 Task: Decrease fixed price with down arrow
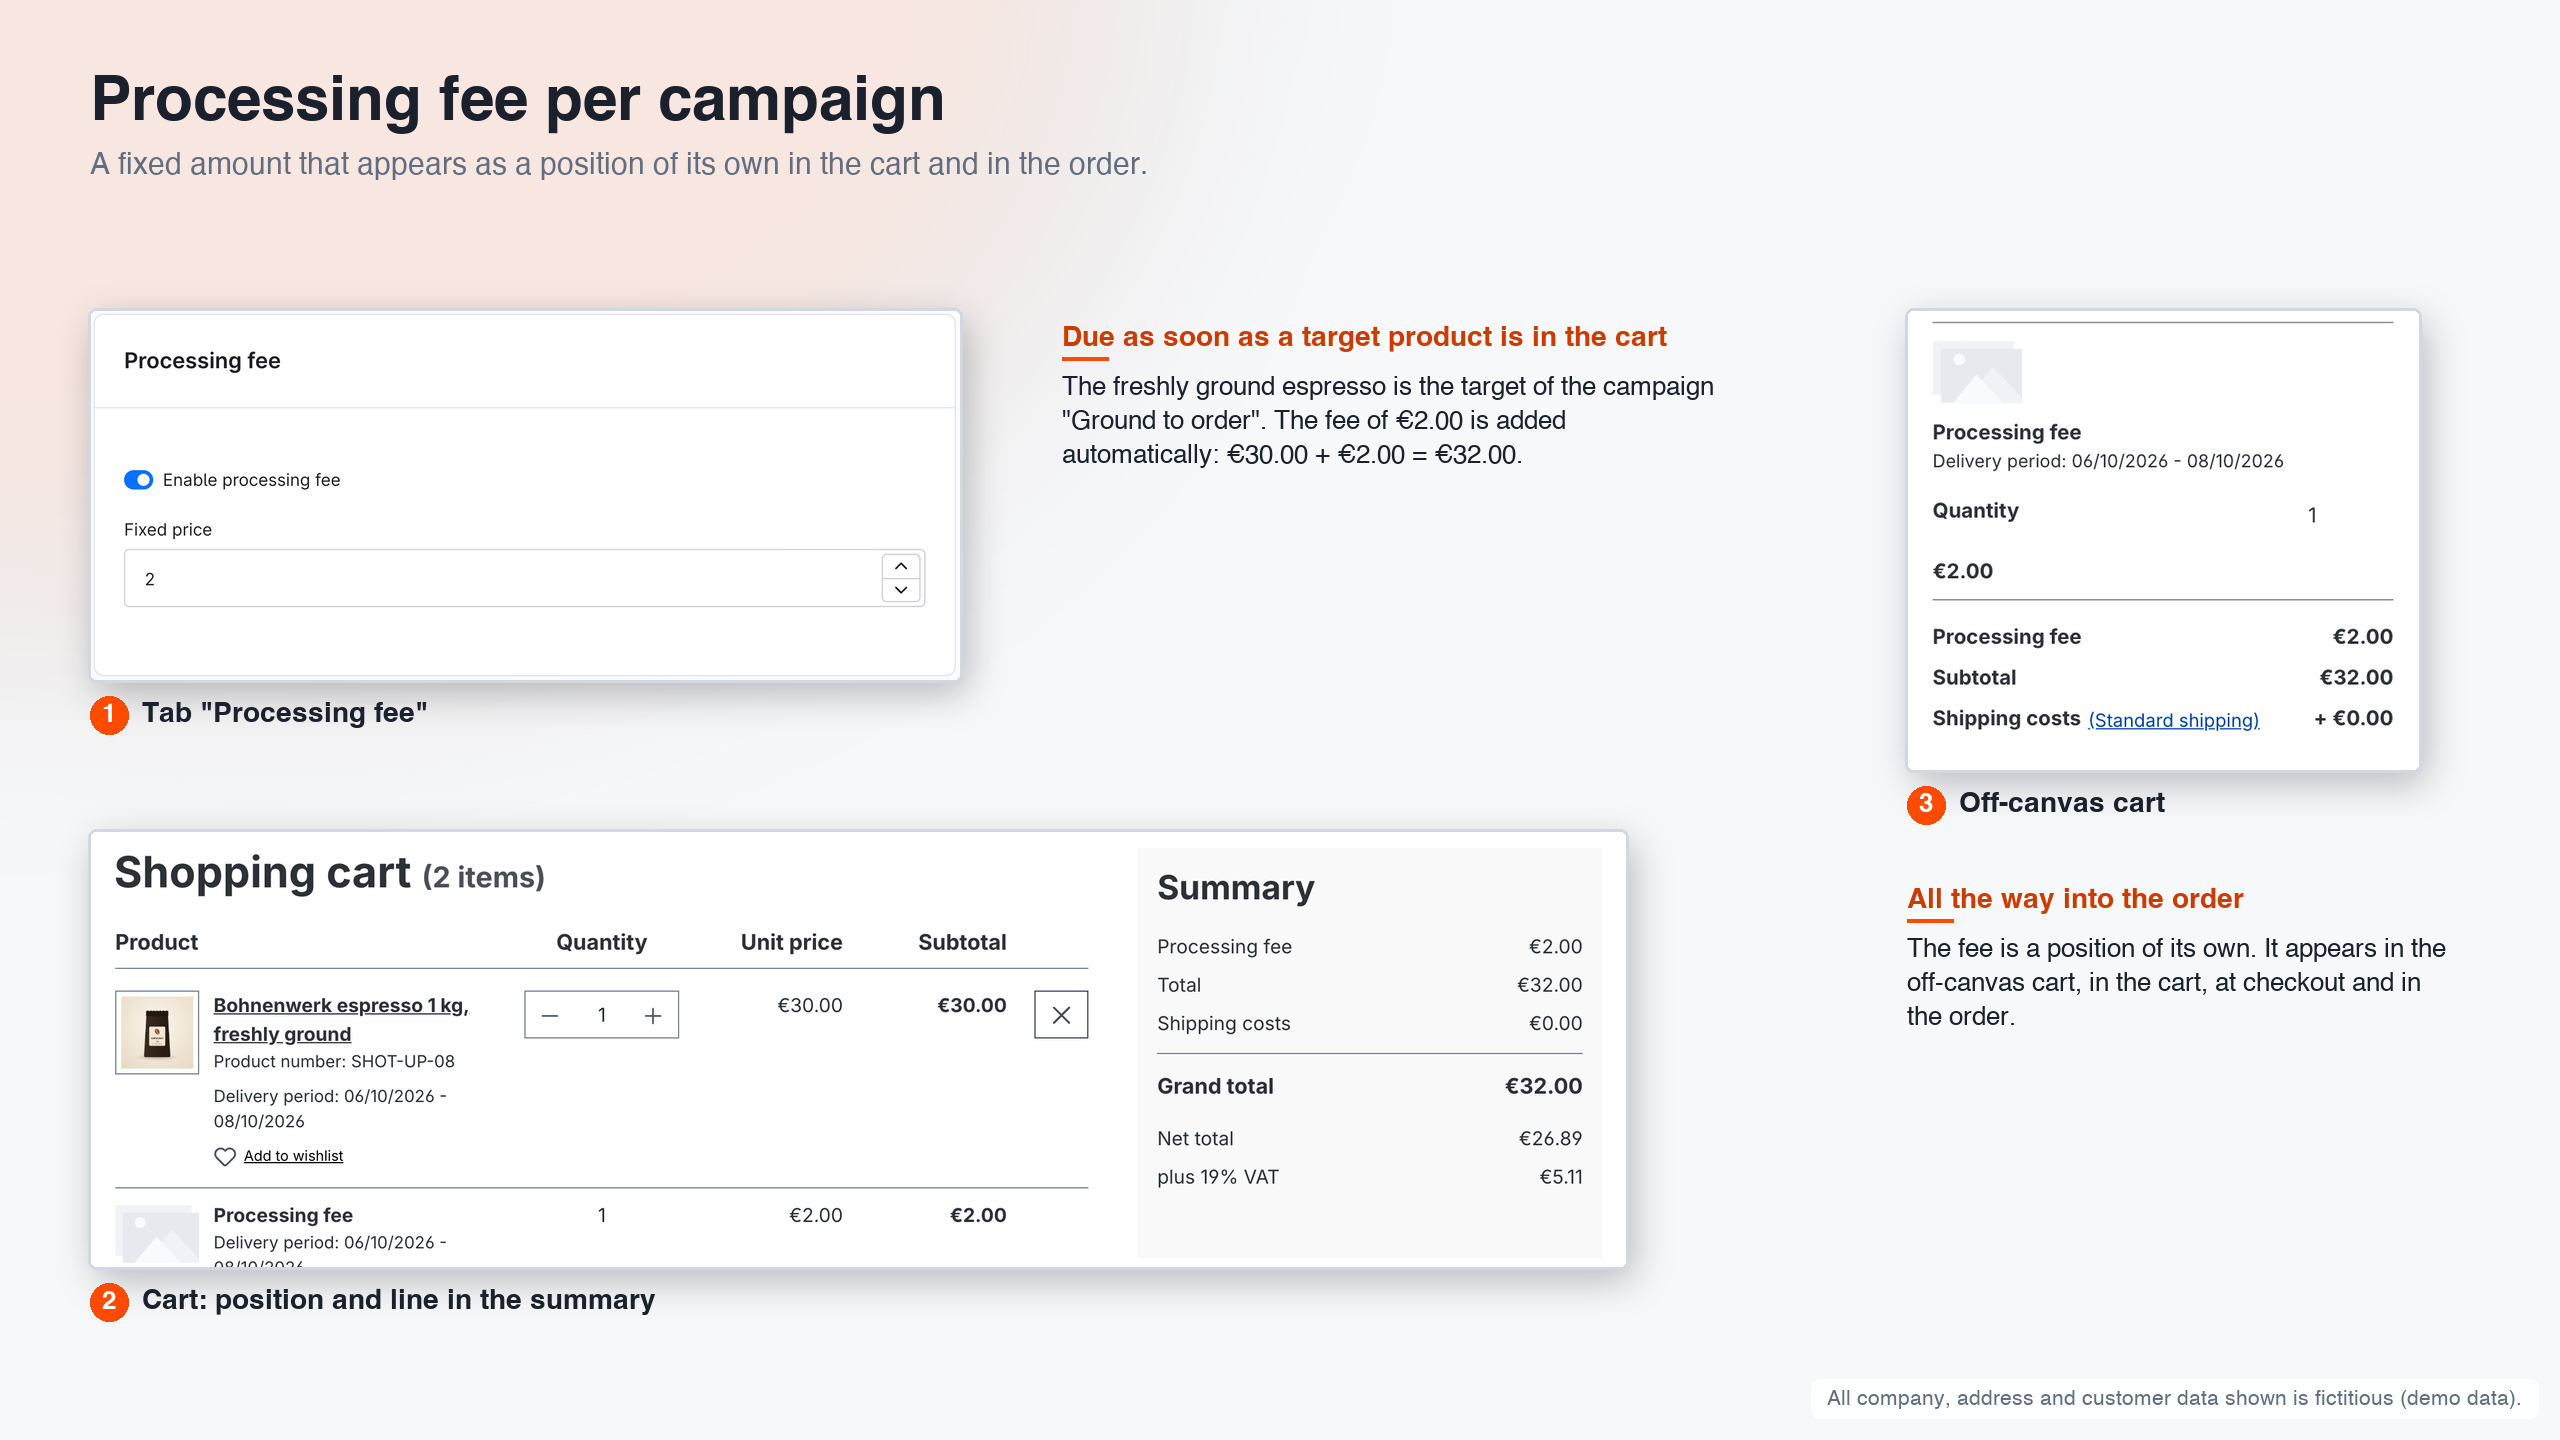point(901,590)
